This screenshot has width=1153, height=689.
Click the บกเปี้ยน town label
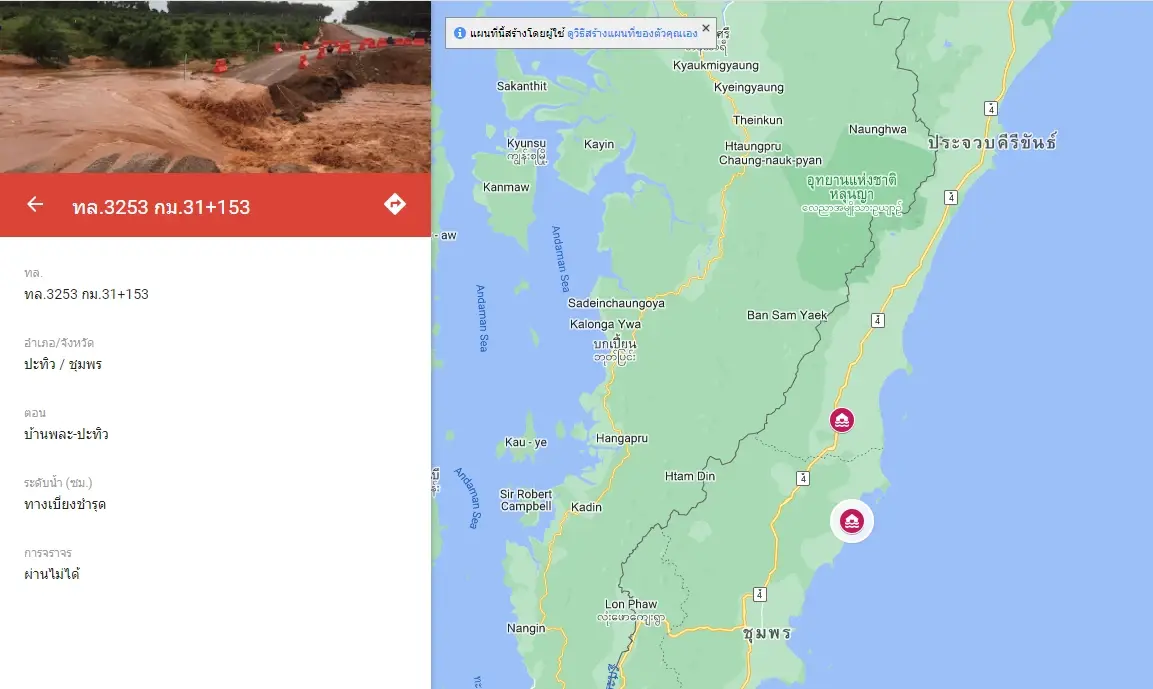point(615,343)
